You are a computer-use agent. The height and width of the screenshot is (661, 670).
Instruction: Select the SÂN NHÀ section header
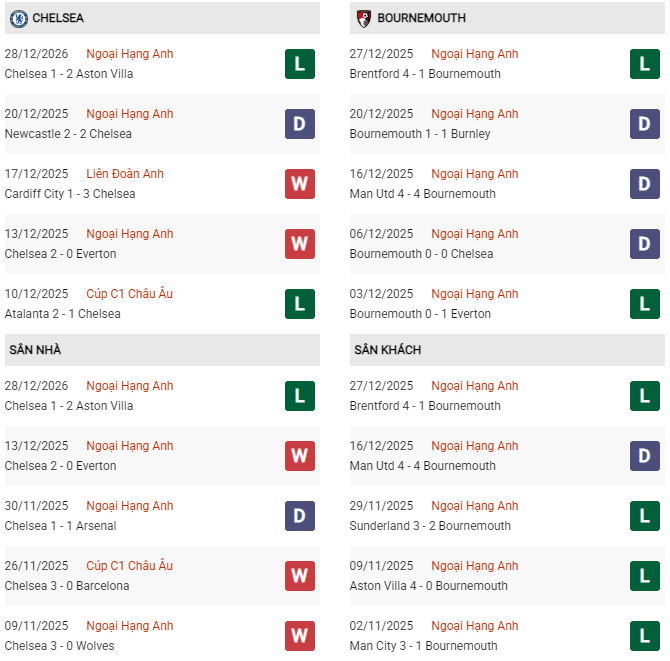tap(36, 350)
